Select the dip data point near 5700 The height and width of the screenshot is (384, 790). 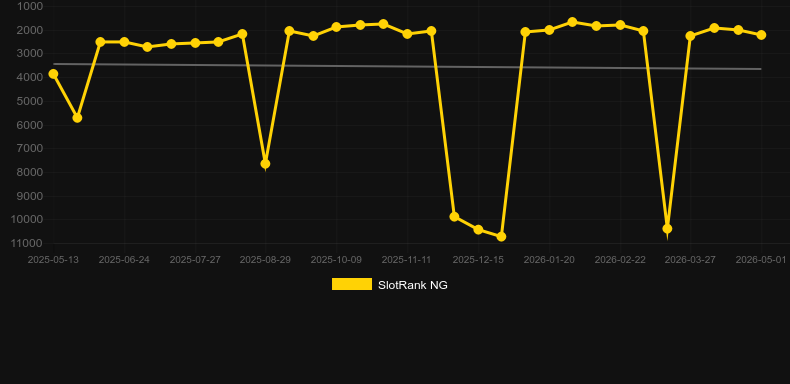[77, 118]
